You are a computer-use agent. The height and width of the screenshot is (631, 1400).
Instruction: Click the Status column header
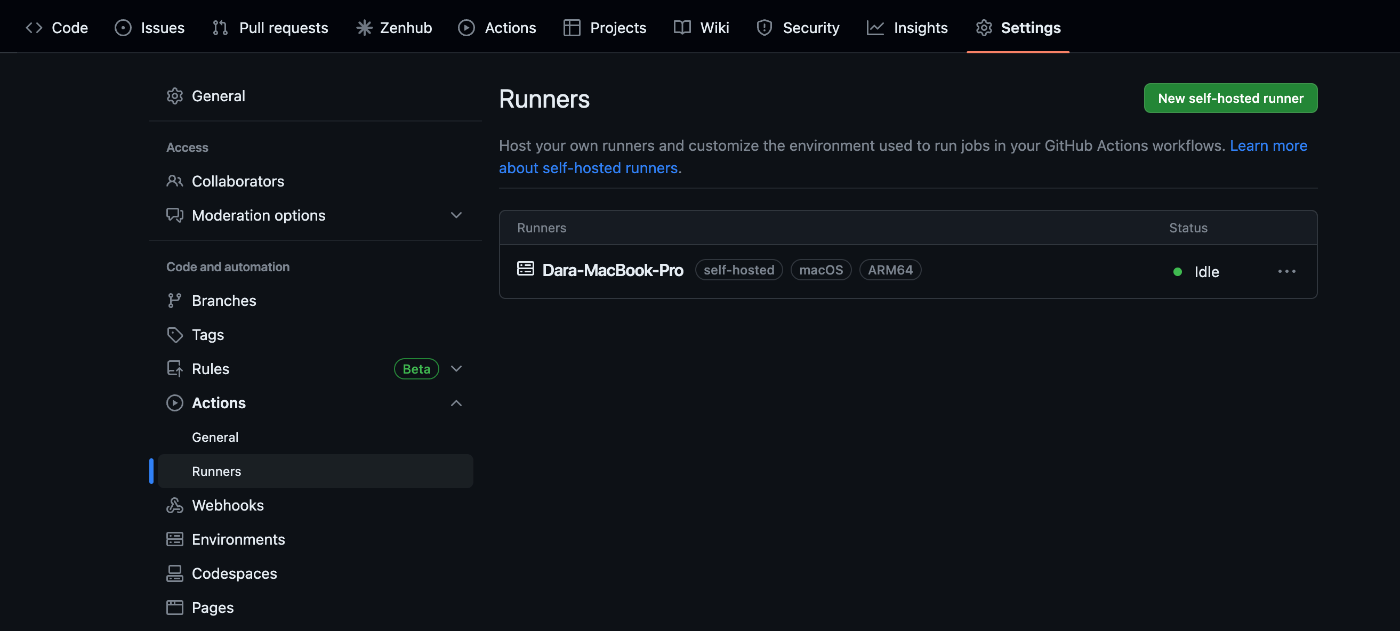point(1188,228)
